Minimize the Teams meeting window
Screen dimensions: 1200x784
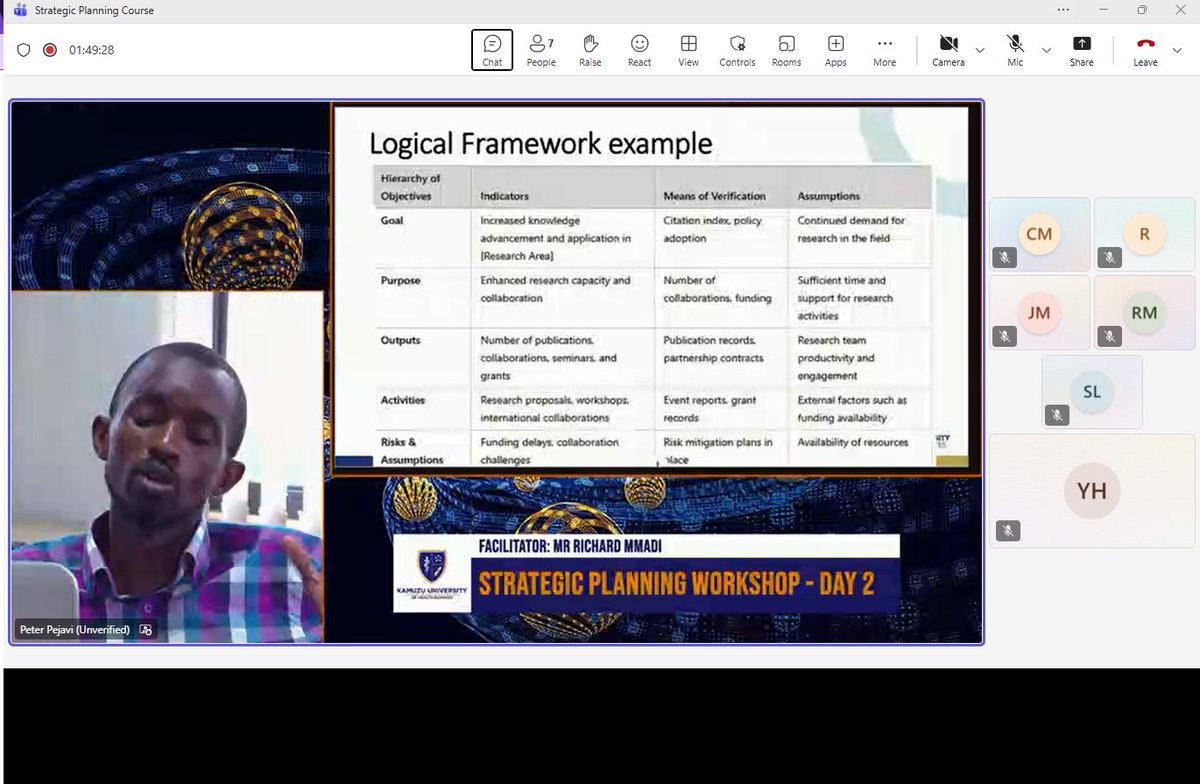pyautogui.click(x=1103, y=10)
